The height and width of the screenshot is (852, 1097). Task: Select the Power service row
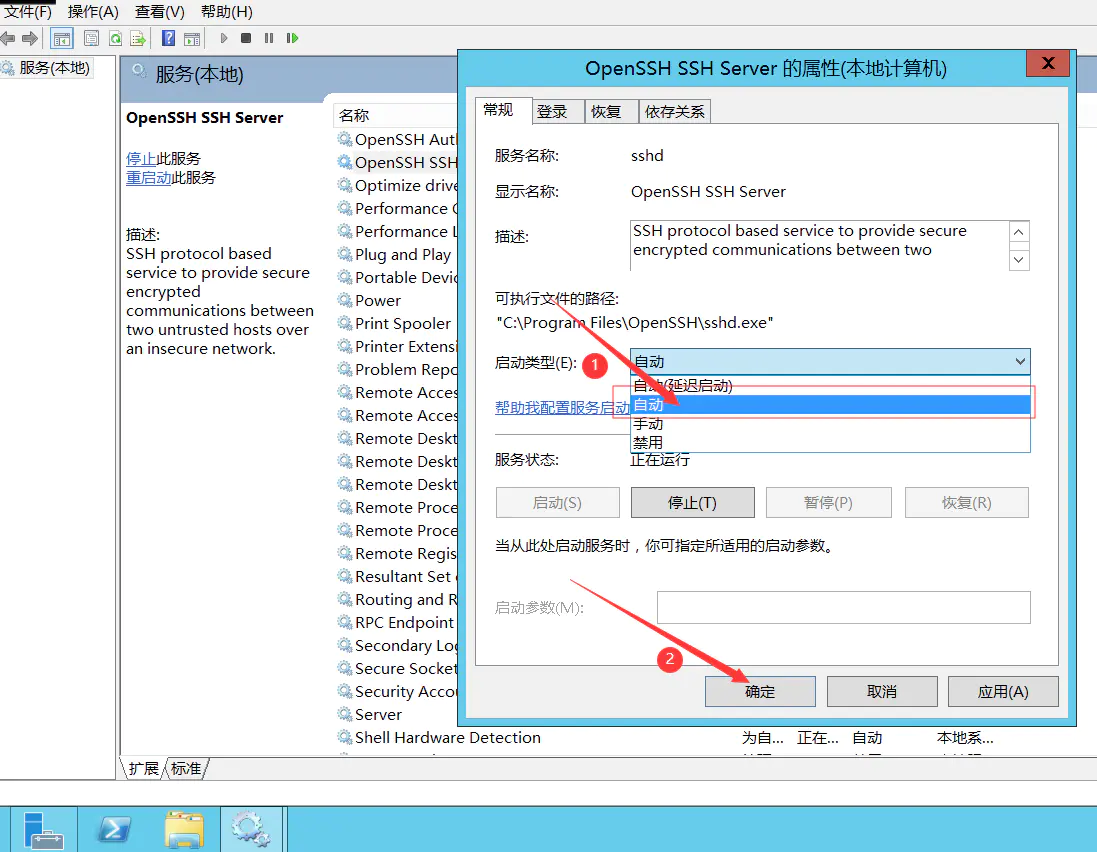397,301
